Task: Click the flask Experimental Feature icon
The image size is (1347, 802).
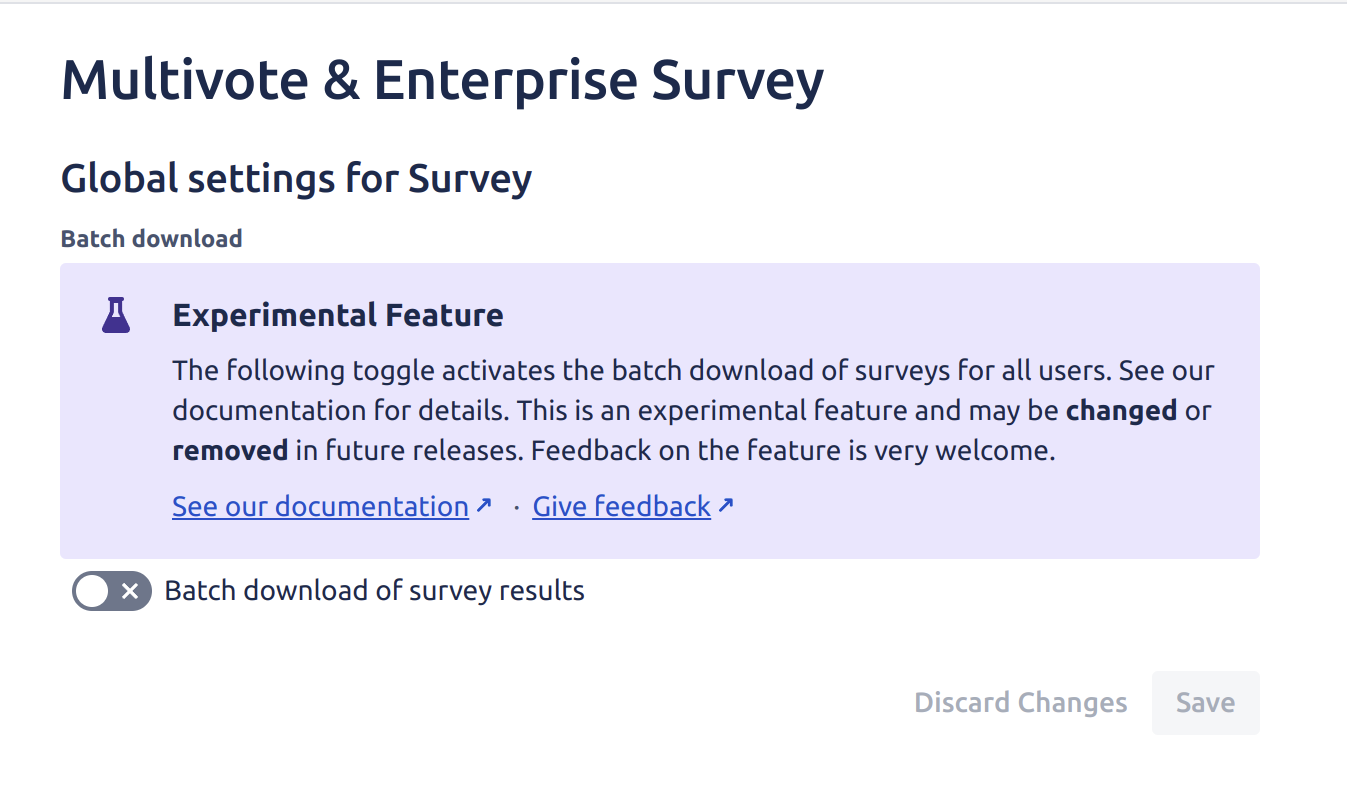Action: 116,315
